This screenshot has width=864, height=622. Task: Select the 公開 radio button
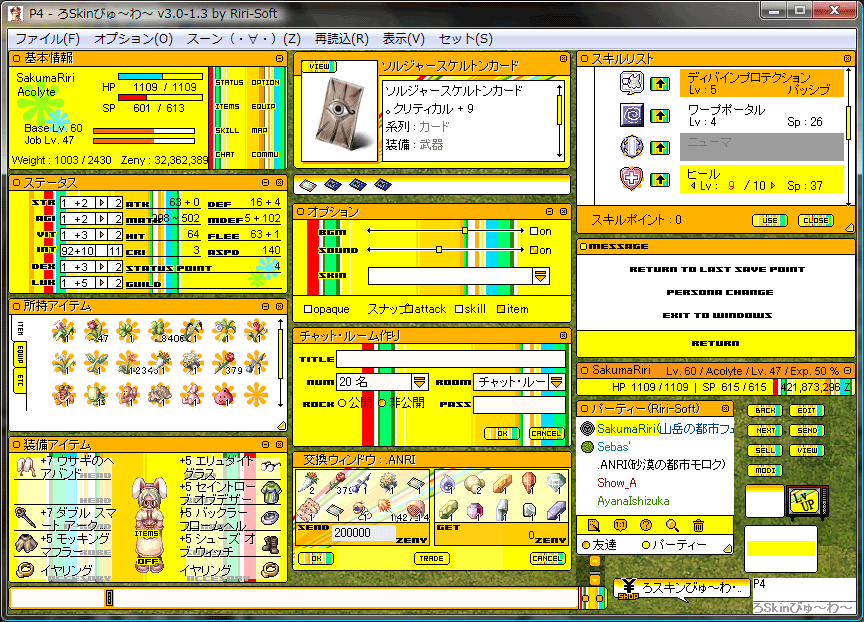[342, 404]
